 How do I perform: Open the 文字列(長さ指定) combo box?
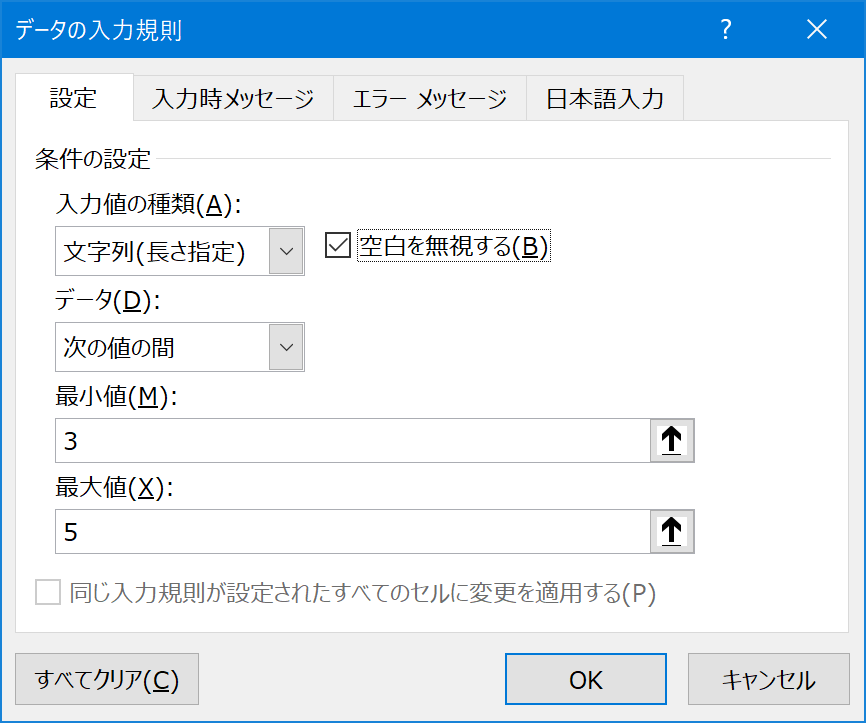[x=179, y=251]
